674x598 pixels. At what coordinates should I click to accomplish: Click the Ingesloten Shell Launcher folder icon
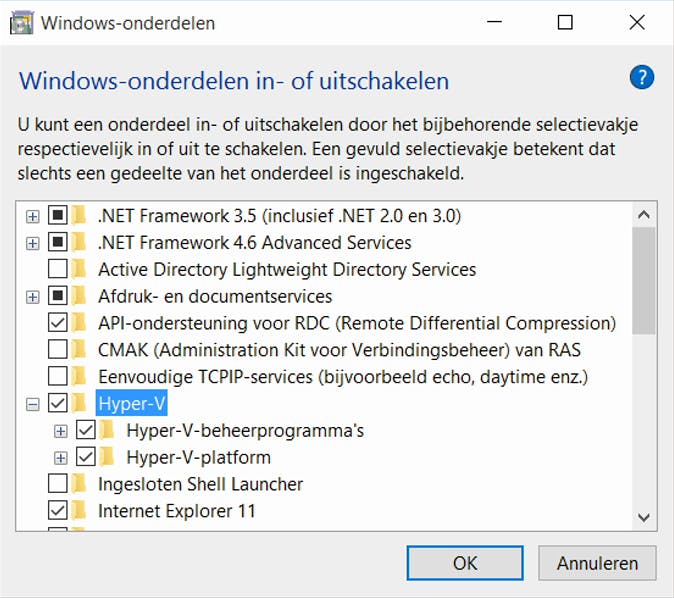click(x=79, y=485)
